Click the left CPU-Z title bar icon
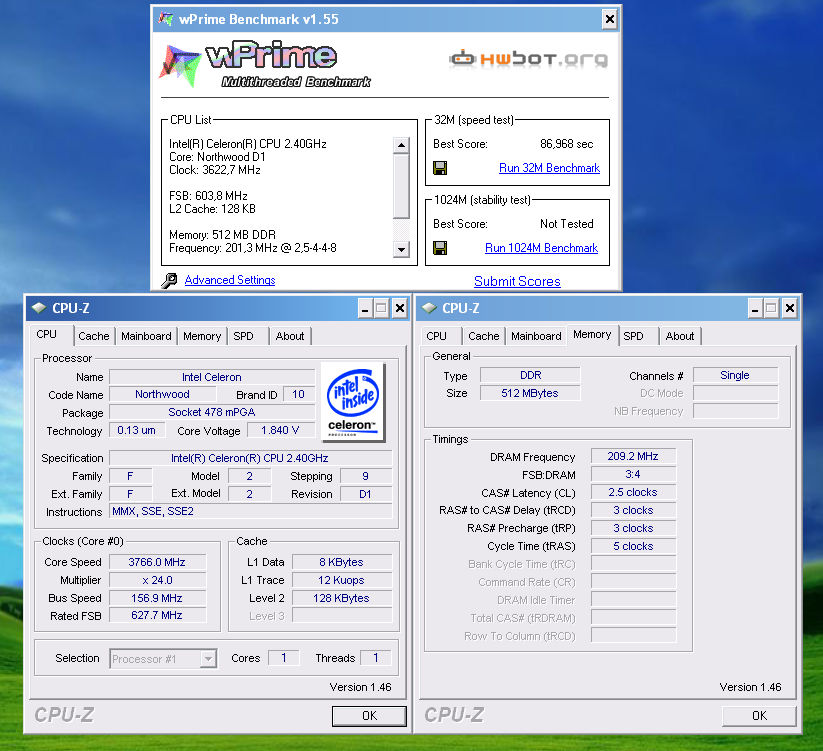Viewport: 823px width, 751px height. pyautogui.click(x=39, y=308)
